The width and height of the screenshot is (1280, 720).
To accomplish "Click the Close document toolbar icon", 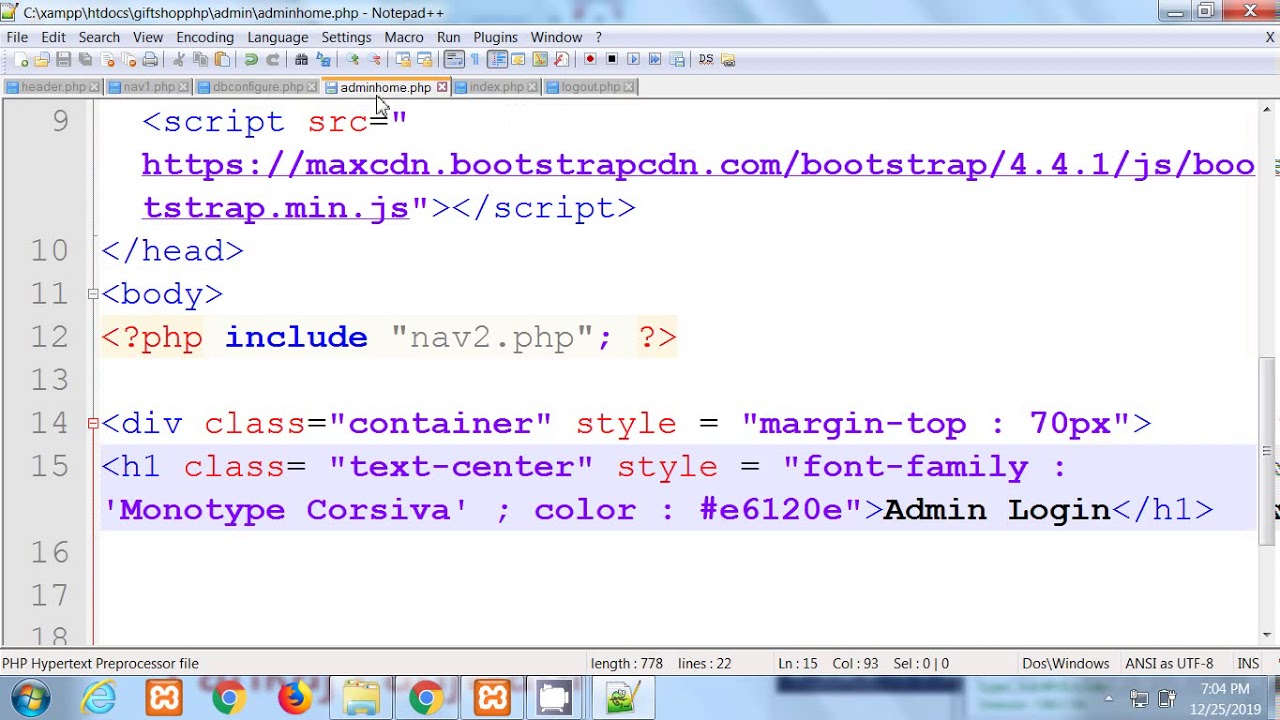I will coord(107,60).
